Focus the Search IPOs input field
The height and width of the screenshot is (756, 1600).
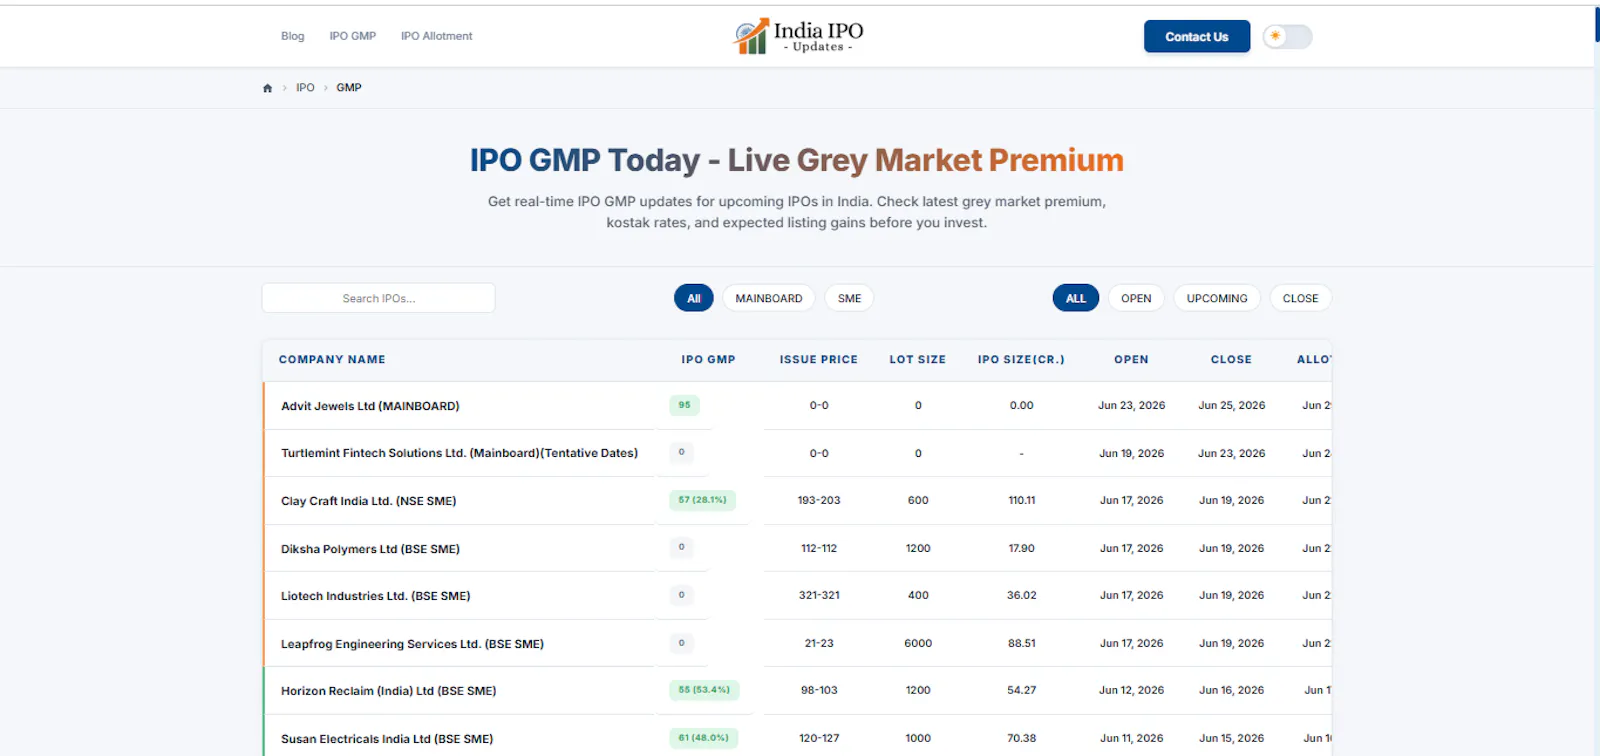(x=378, y=298)
